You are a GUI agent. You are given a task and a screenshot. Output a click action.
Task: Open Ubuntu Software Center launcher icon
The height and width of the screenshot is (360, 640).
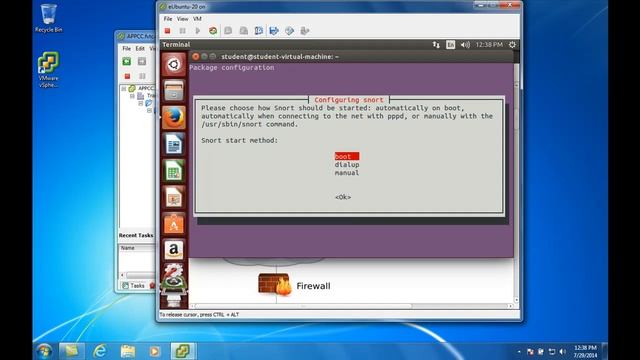[173, 224]
